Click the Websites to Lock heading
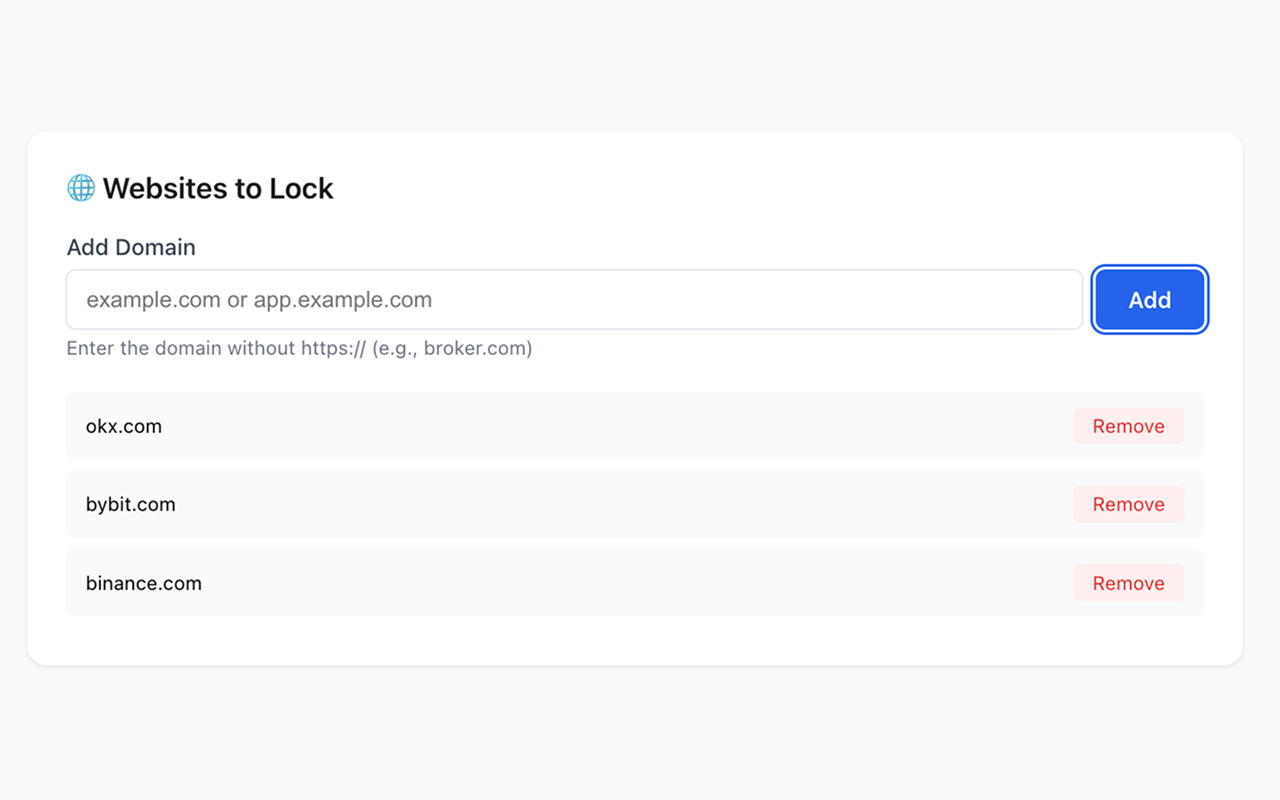 (x=218, y=188)
